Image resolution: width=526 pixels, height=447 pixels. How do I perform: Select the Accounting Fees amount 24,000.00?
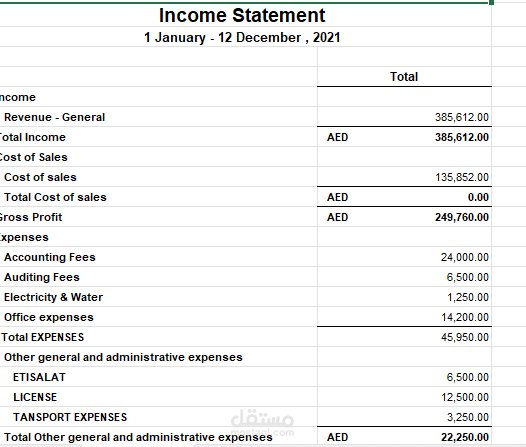(465, 257)
